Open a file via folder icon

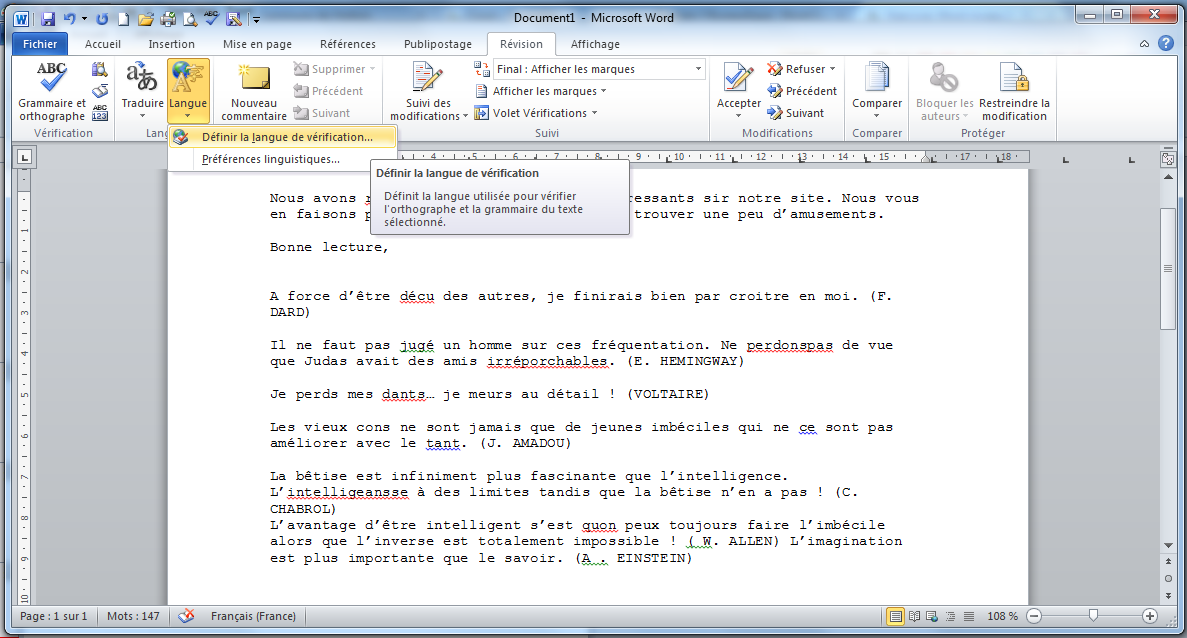pyautogui.click(x=145, y=18)
